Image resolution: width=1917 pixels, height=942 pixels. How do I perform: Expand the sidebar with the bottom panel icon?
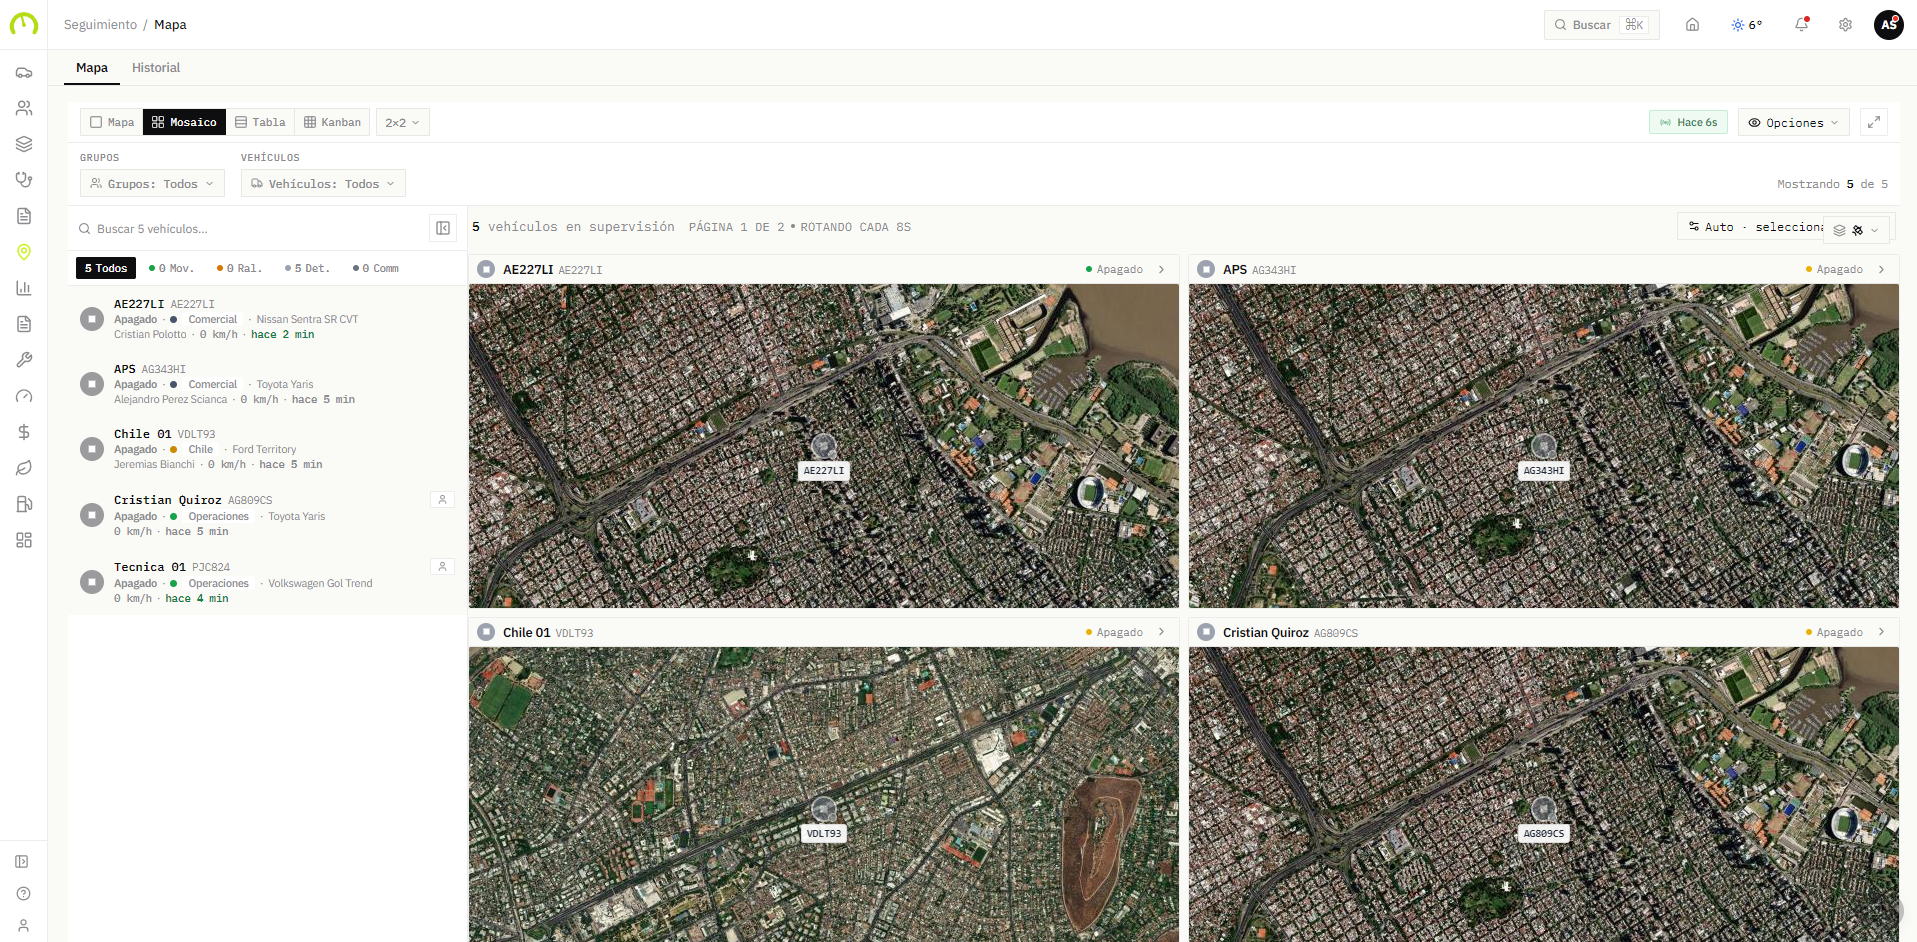[23, 862]
